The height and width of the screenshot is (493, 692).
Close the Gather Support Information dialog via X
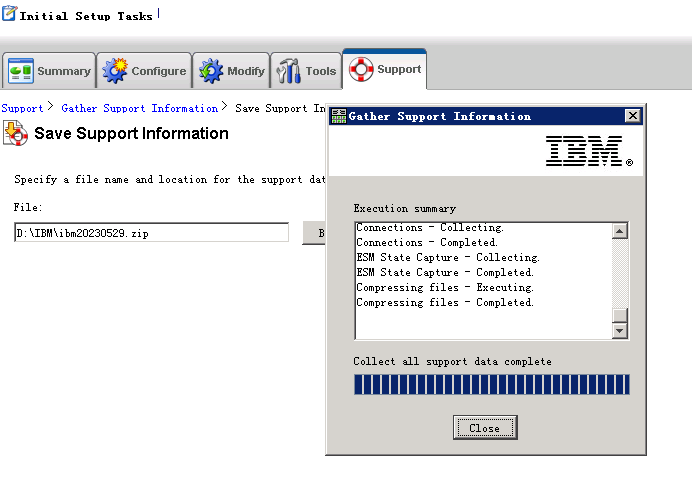coord(632,116)
